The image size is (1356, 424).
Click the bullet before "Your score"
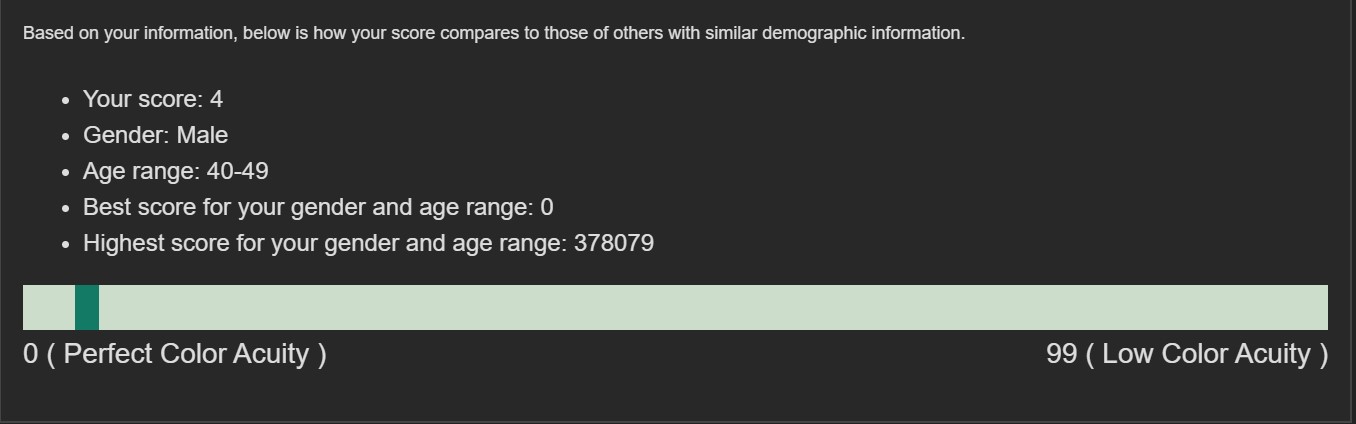click(x=66, y=100)
